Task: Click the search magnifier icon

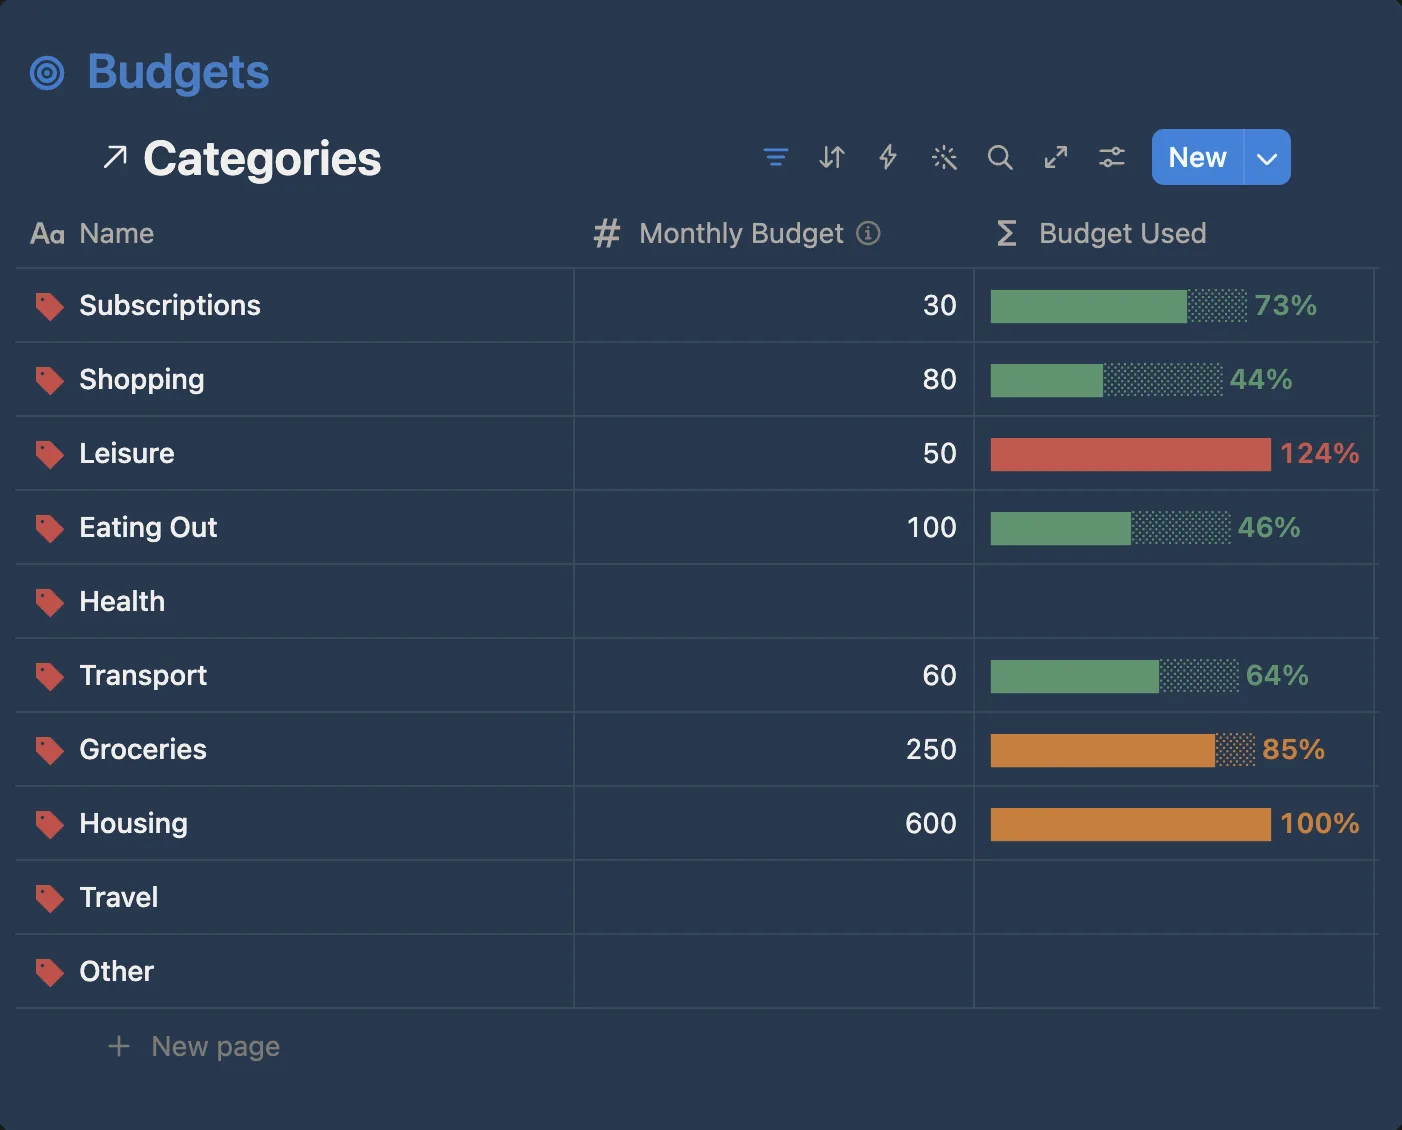Action: click(1000, 157)
